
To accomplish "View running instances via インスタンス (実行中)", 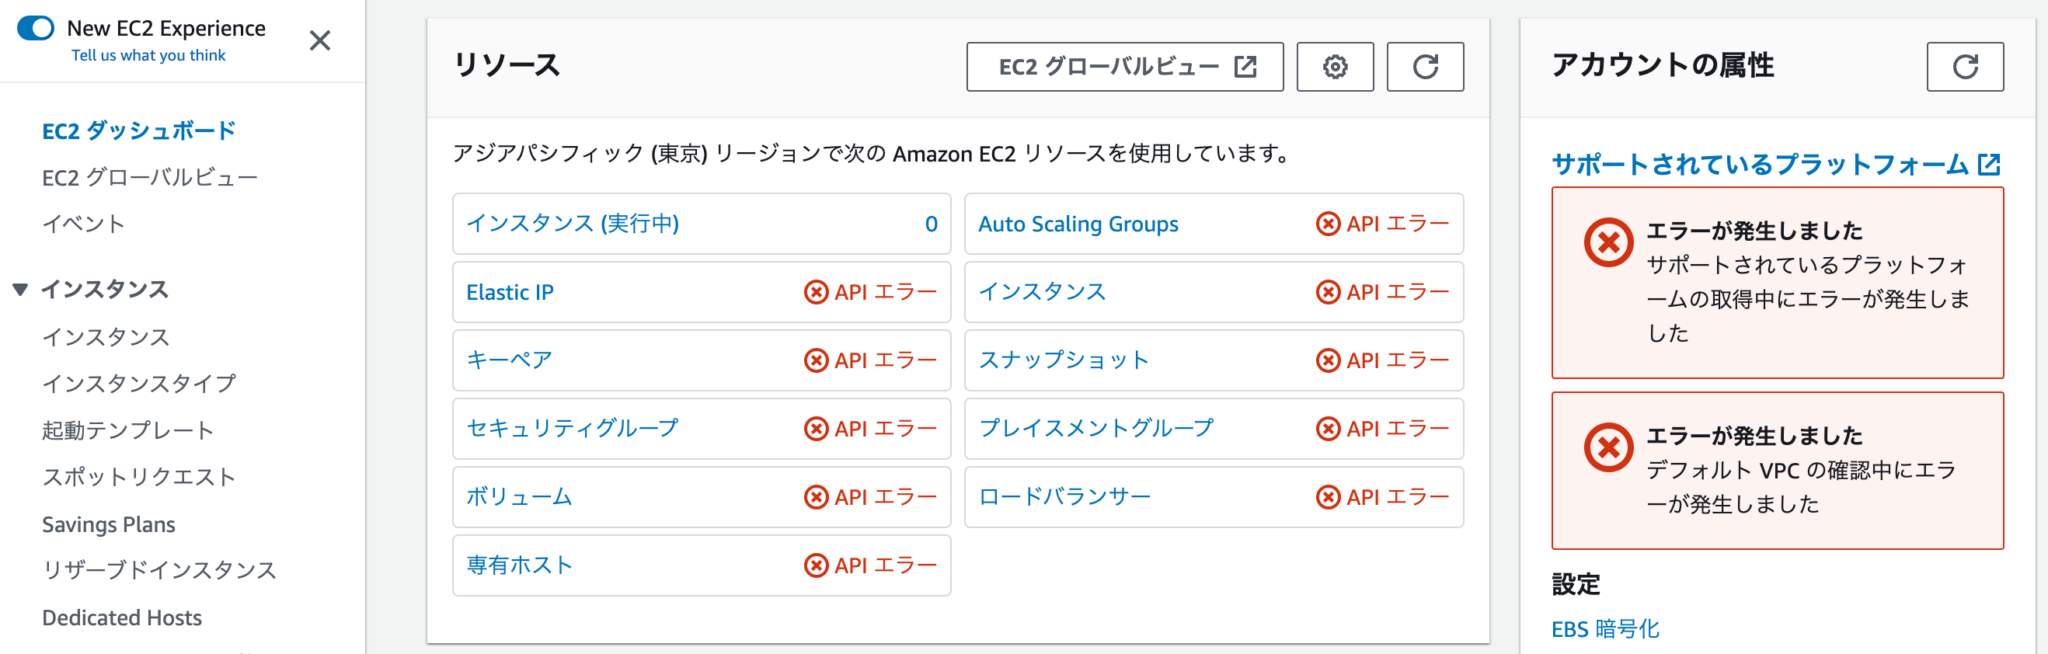I will click(574, 224).
